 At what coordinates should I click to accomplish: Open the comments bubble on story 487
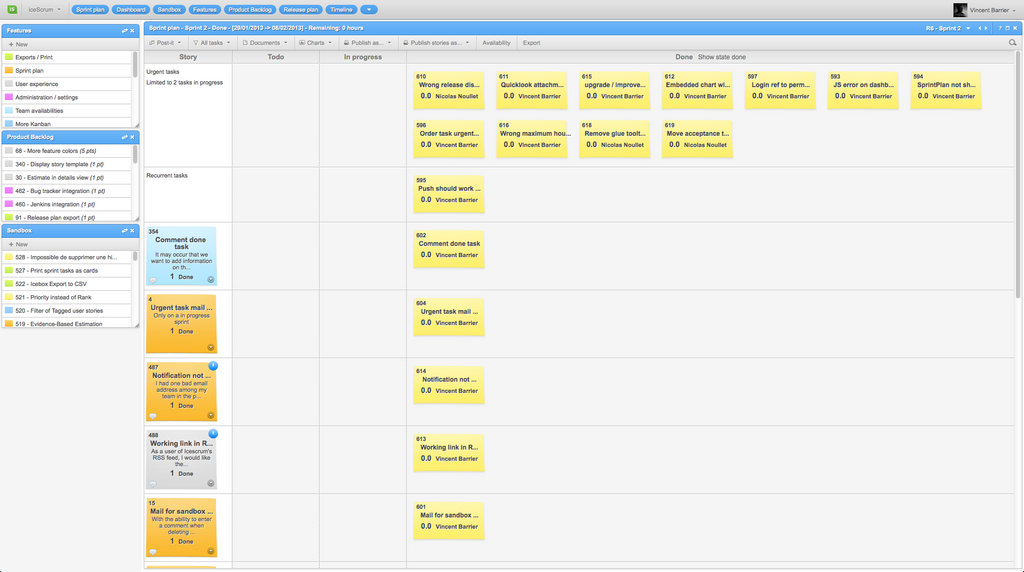pos(153,416)
